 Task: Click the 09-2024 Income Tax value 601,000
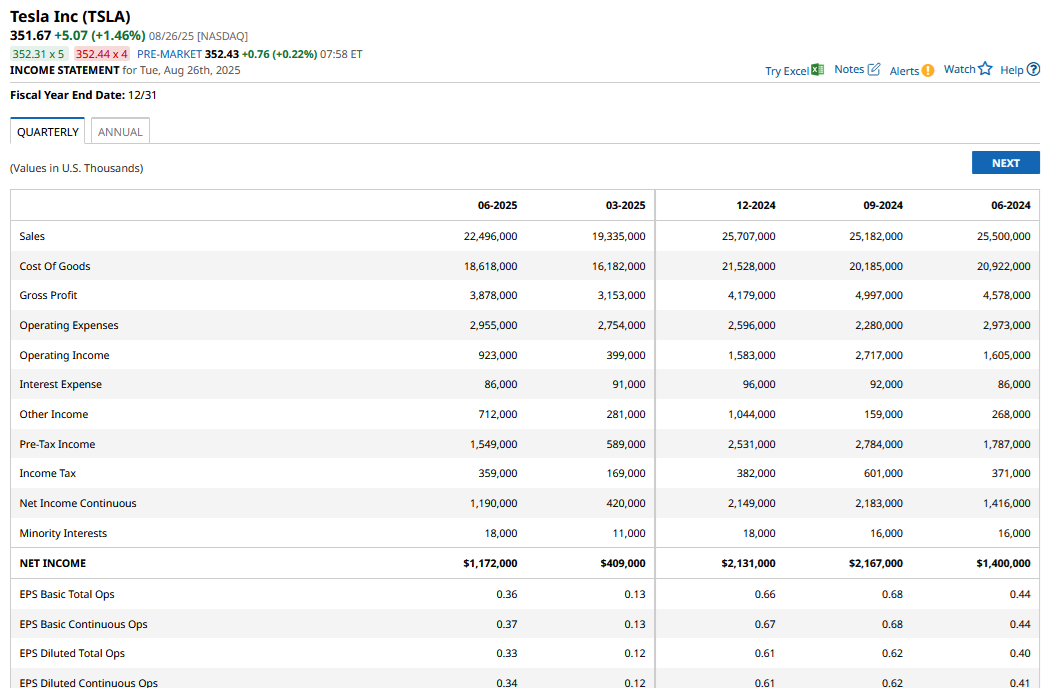[883, 474]
